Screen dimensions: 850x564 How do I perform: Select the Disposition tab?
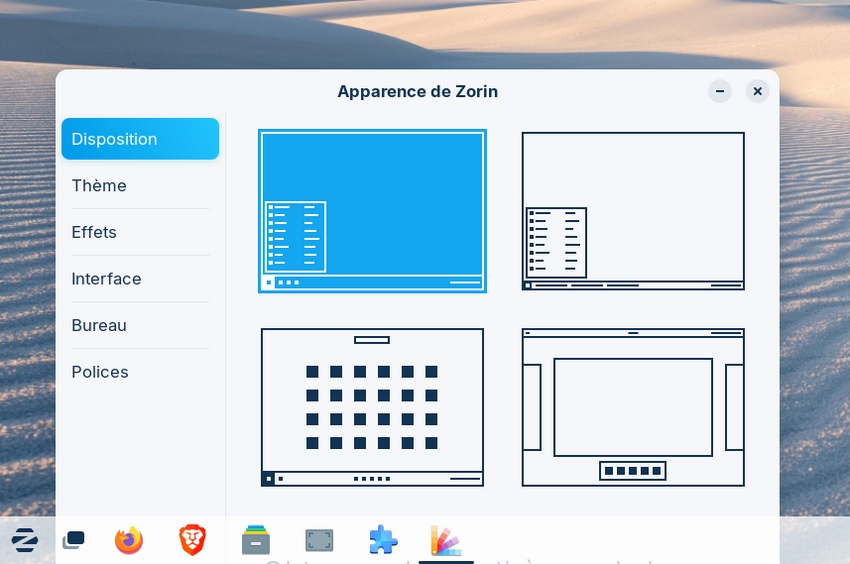click(x=140, y=139)
